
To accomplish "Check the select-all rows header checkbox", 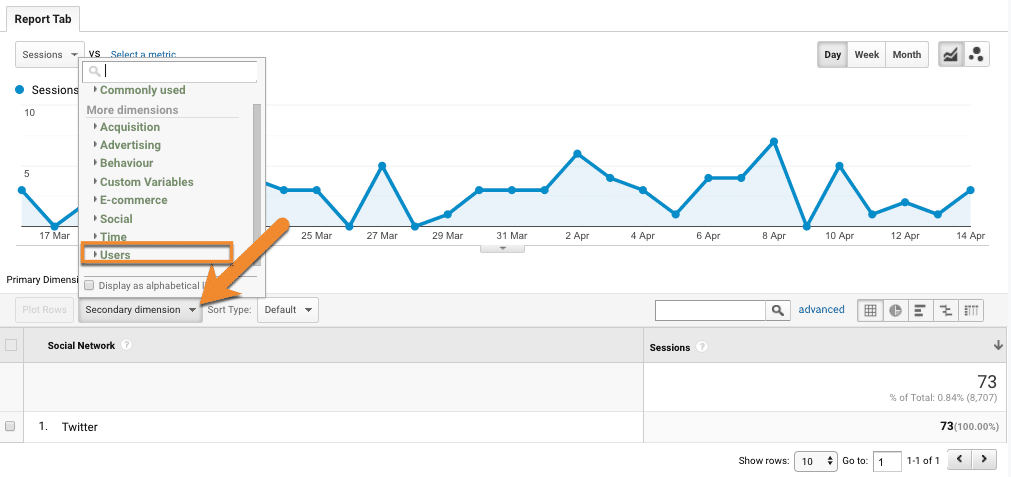I will click(x=11, y=346).
